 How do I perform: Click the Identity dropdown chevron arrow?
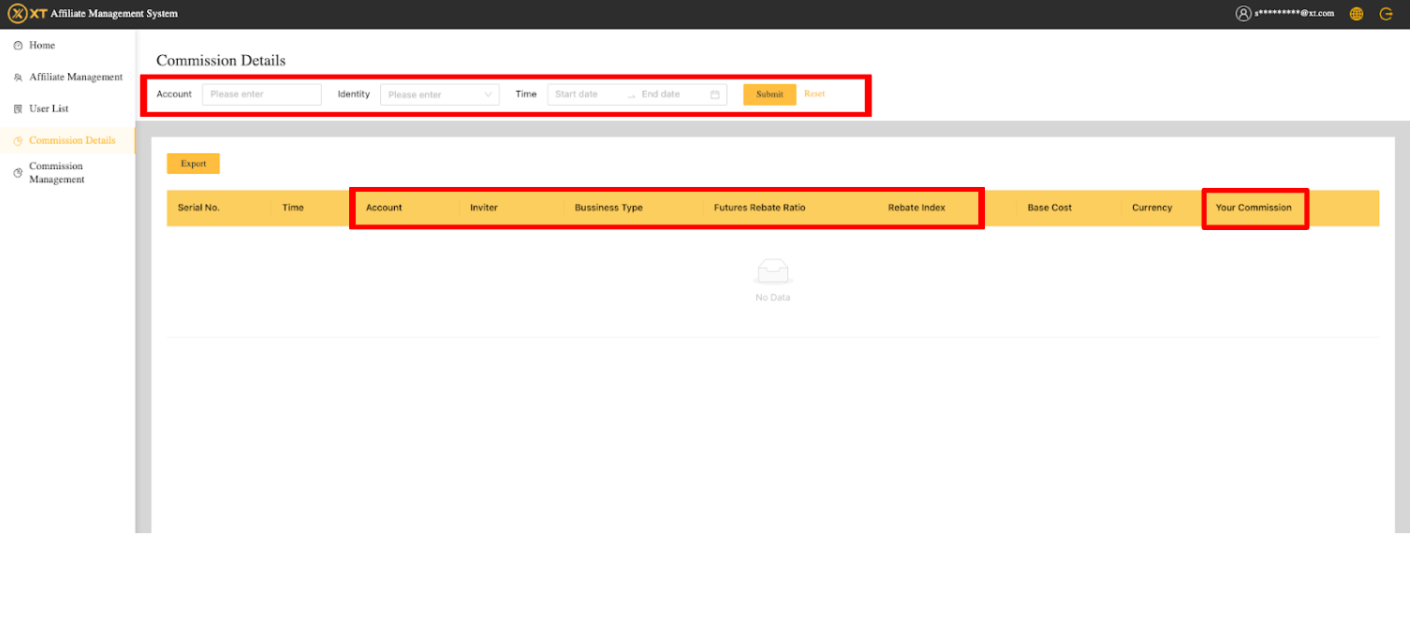pyautogui.click(x=488, y=95)
